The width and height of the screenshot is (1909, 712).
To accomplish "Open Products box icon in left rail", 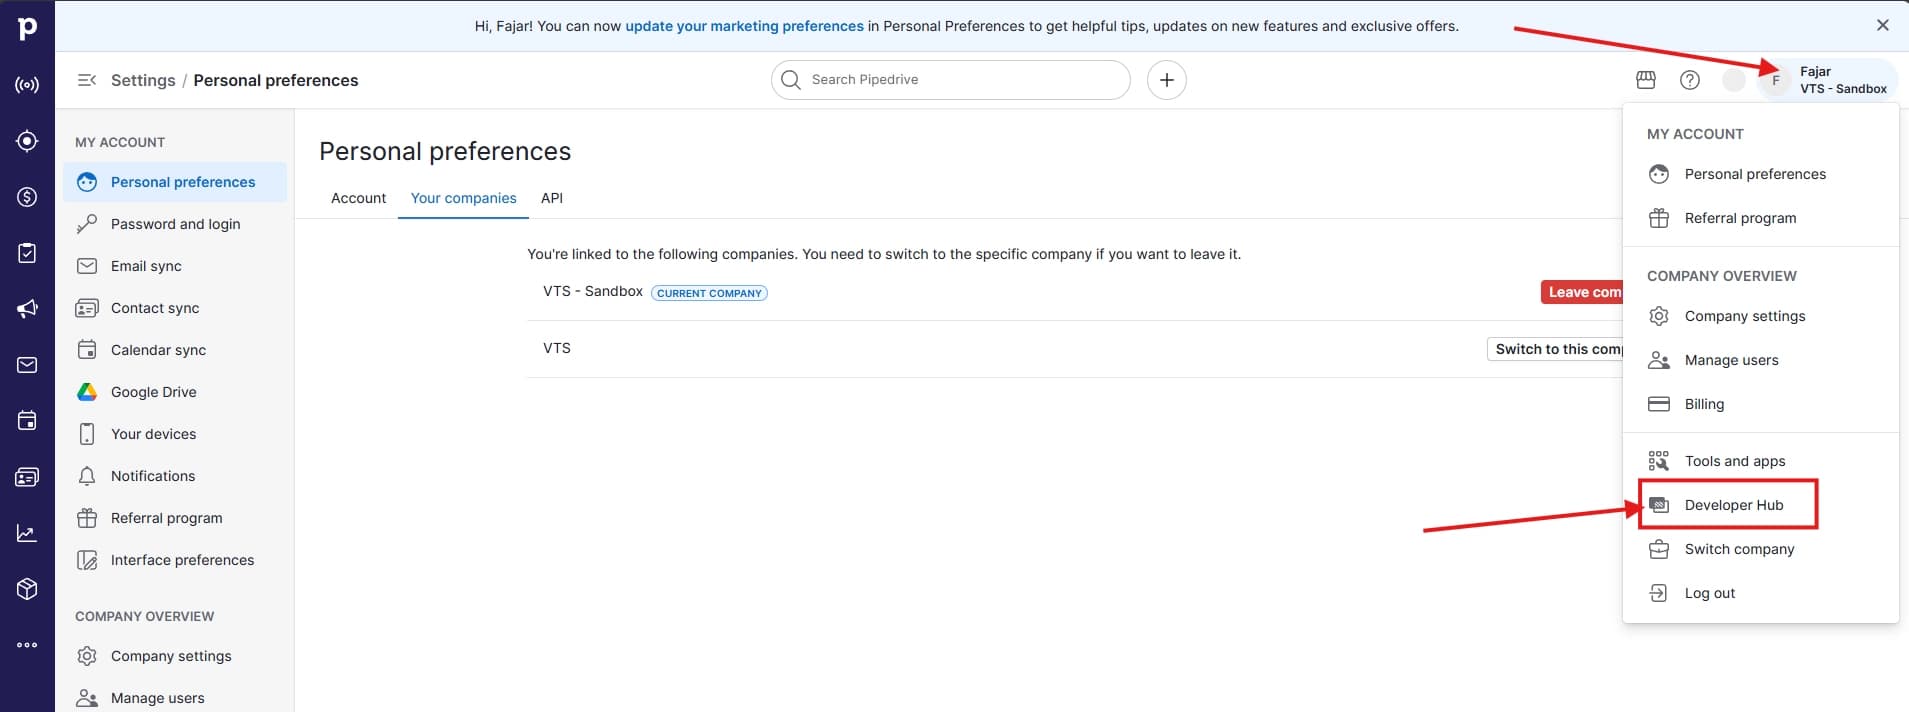I will (x=27, y=589).
